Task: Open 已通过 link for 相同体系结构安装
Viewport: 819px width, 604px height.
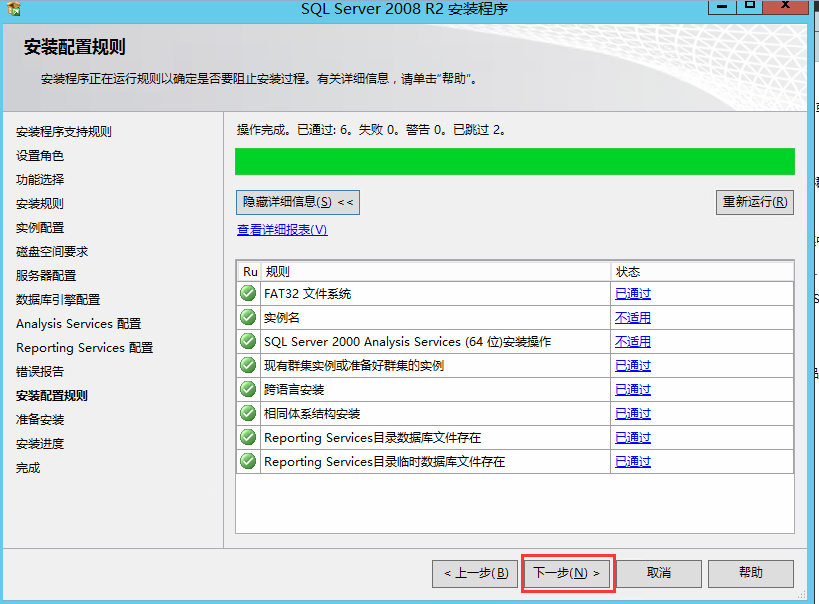Action: coord(633,414)
